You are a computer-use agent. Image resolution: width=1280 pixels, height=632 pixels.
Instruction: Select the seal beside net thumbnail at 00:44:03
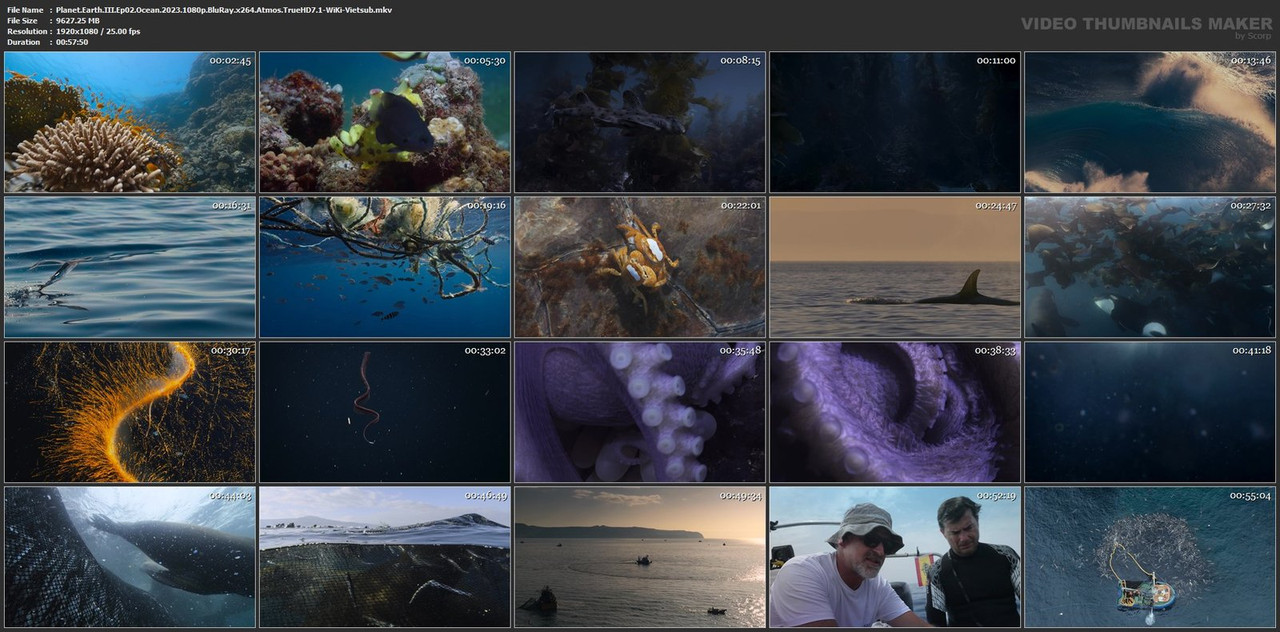pyautogui.click(x=130, y=557)
